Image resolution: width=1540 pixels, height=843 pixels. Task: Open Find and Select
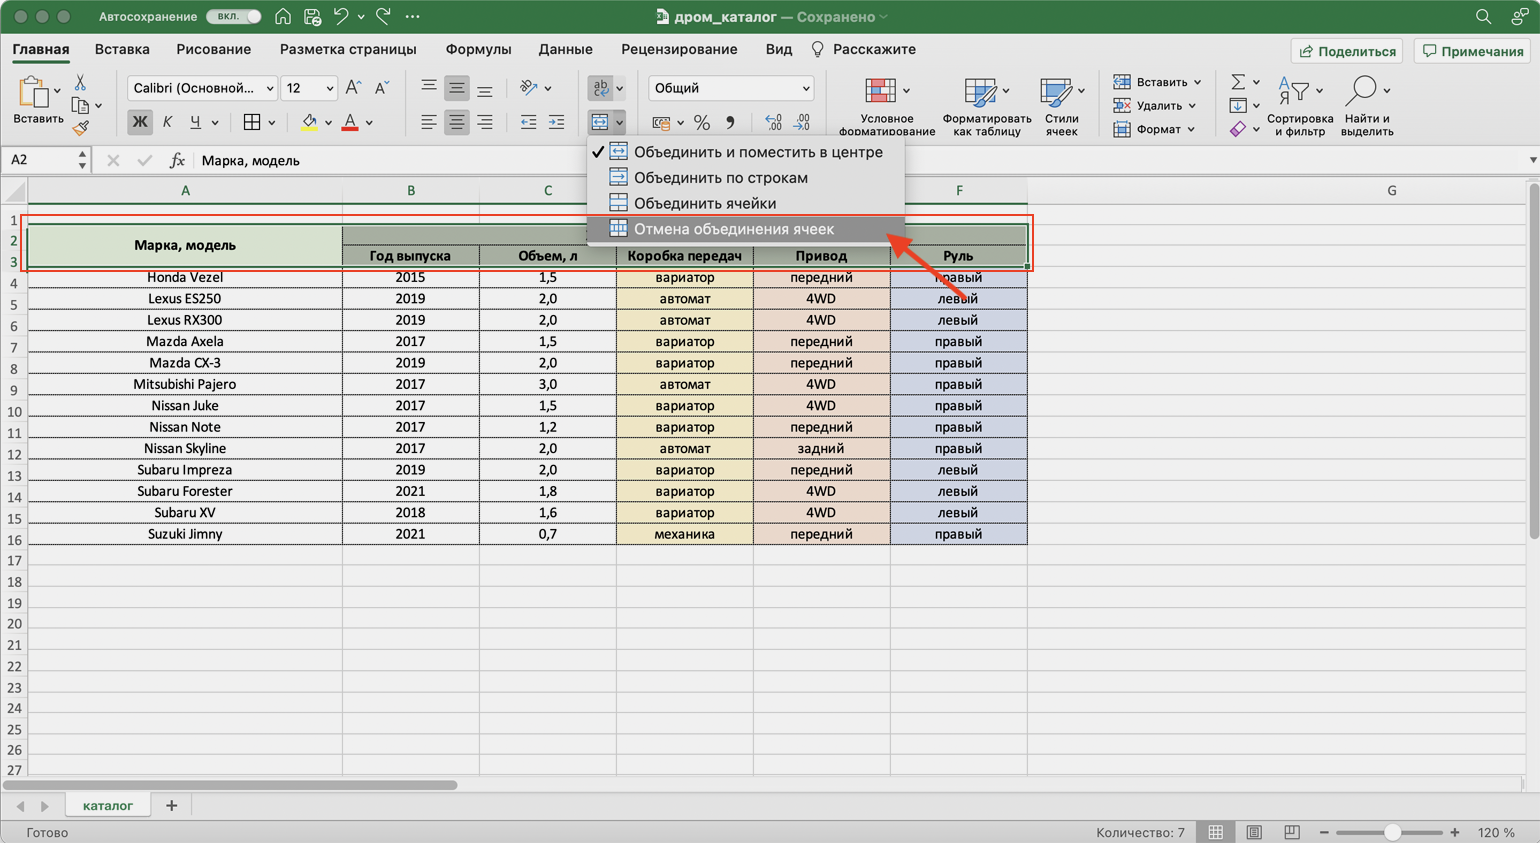click(1366, 105)
